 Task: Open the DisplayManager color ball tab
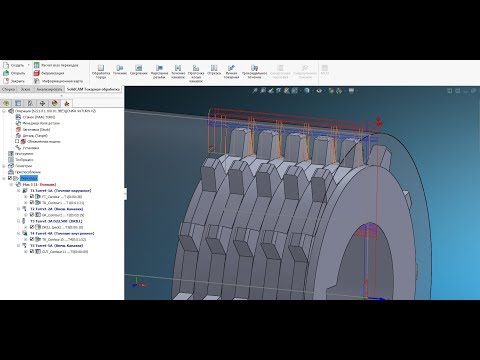click(x=55, y=103)
